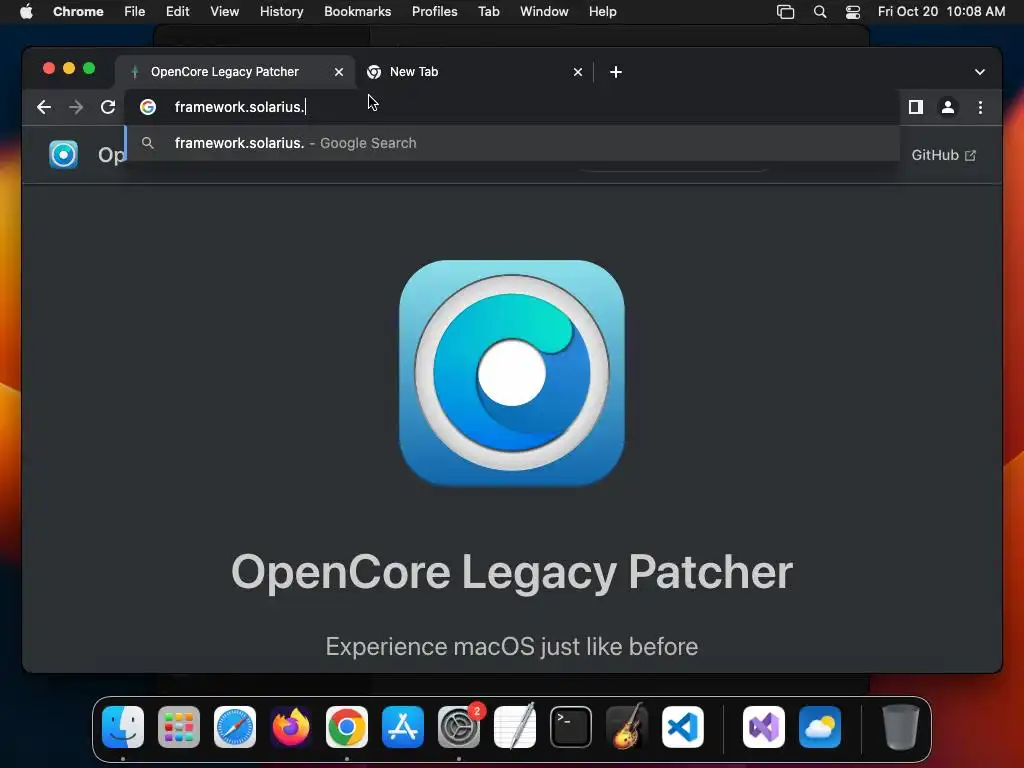Click the OpenCore logo in the site header

tap(63, 155)
